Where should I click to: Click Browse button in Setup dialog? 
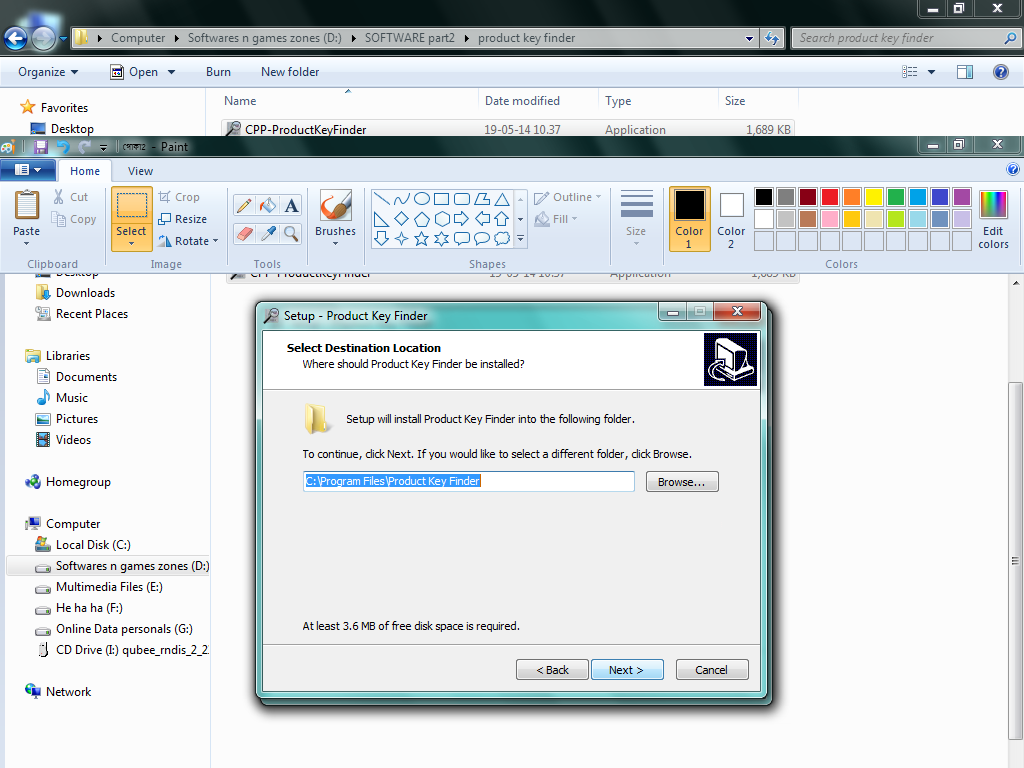pyautogui.click(x=682, y=482)
